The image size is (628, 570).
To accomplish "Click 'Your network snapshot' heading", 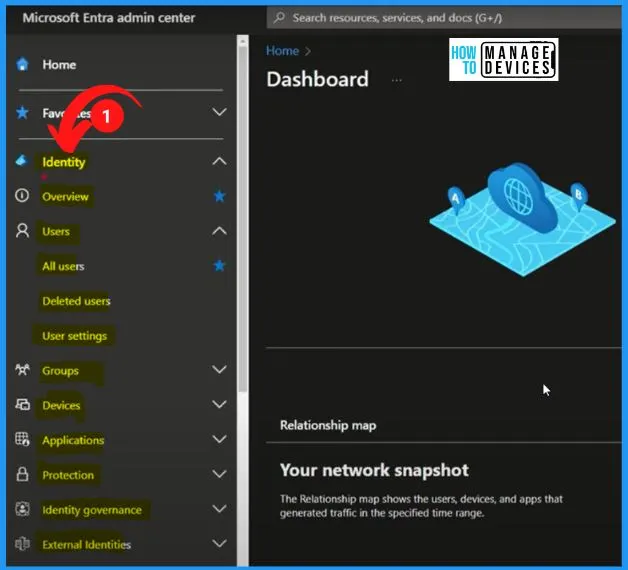I will pyautogui.click(x=374, y=470).
